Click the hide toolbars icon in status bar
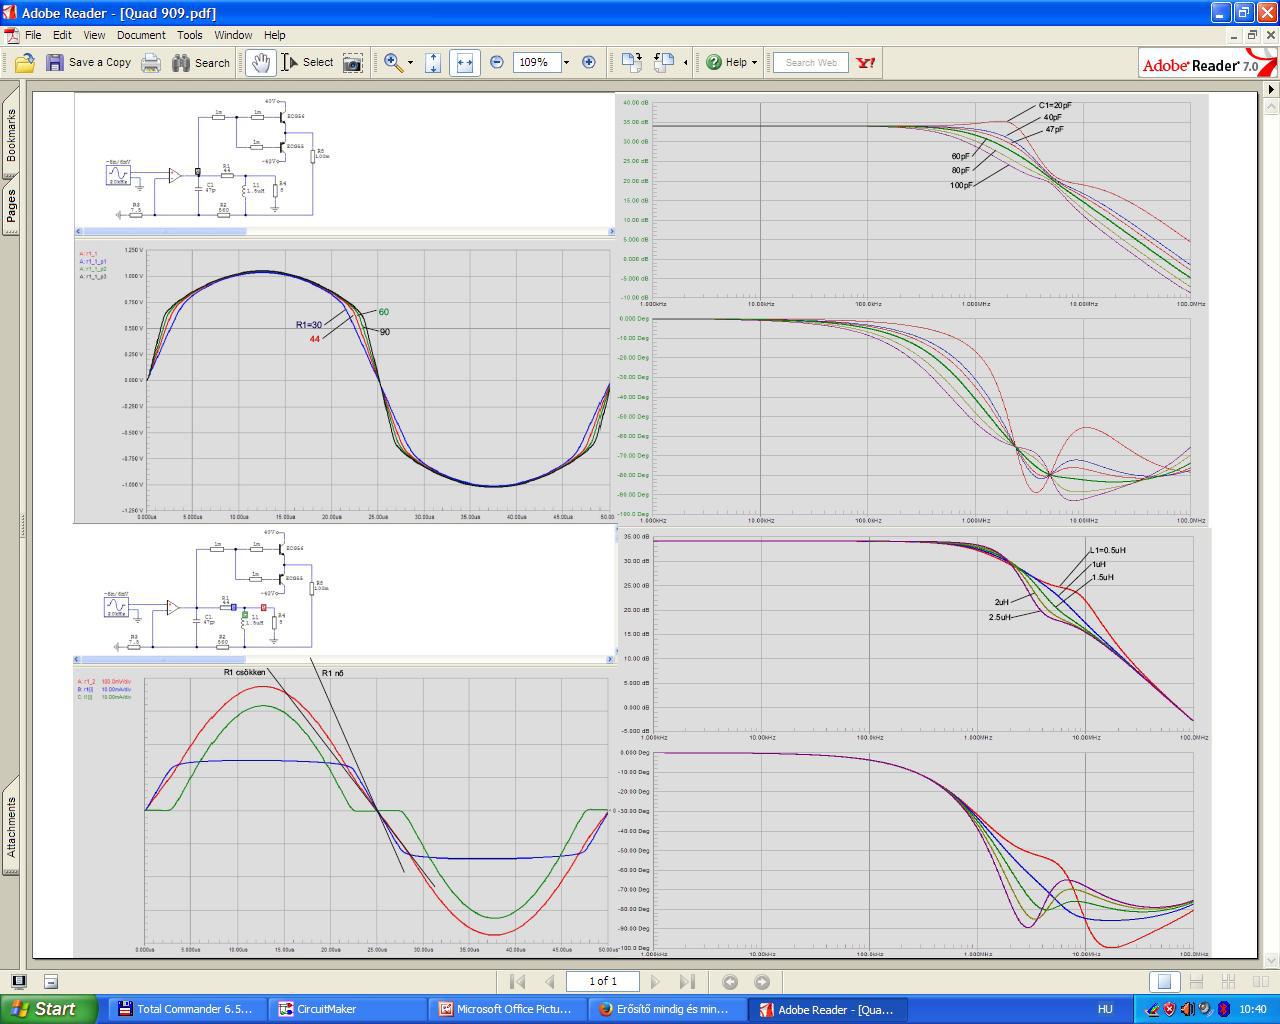 click(x=51, y=982)
